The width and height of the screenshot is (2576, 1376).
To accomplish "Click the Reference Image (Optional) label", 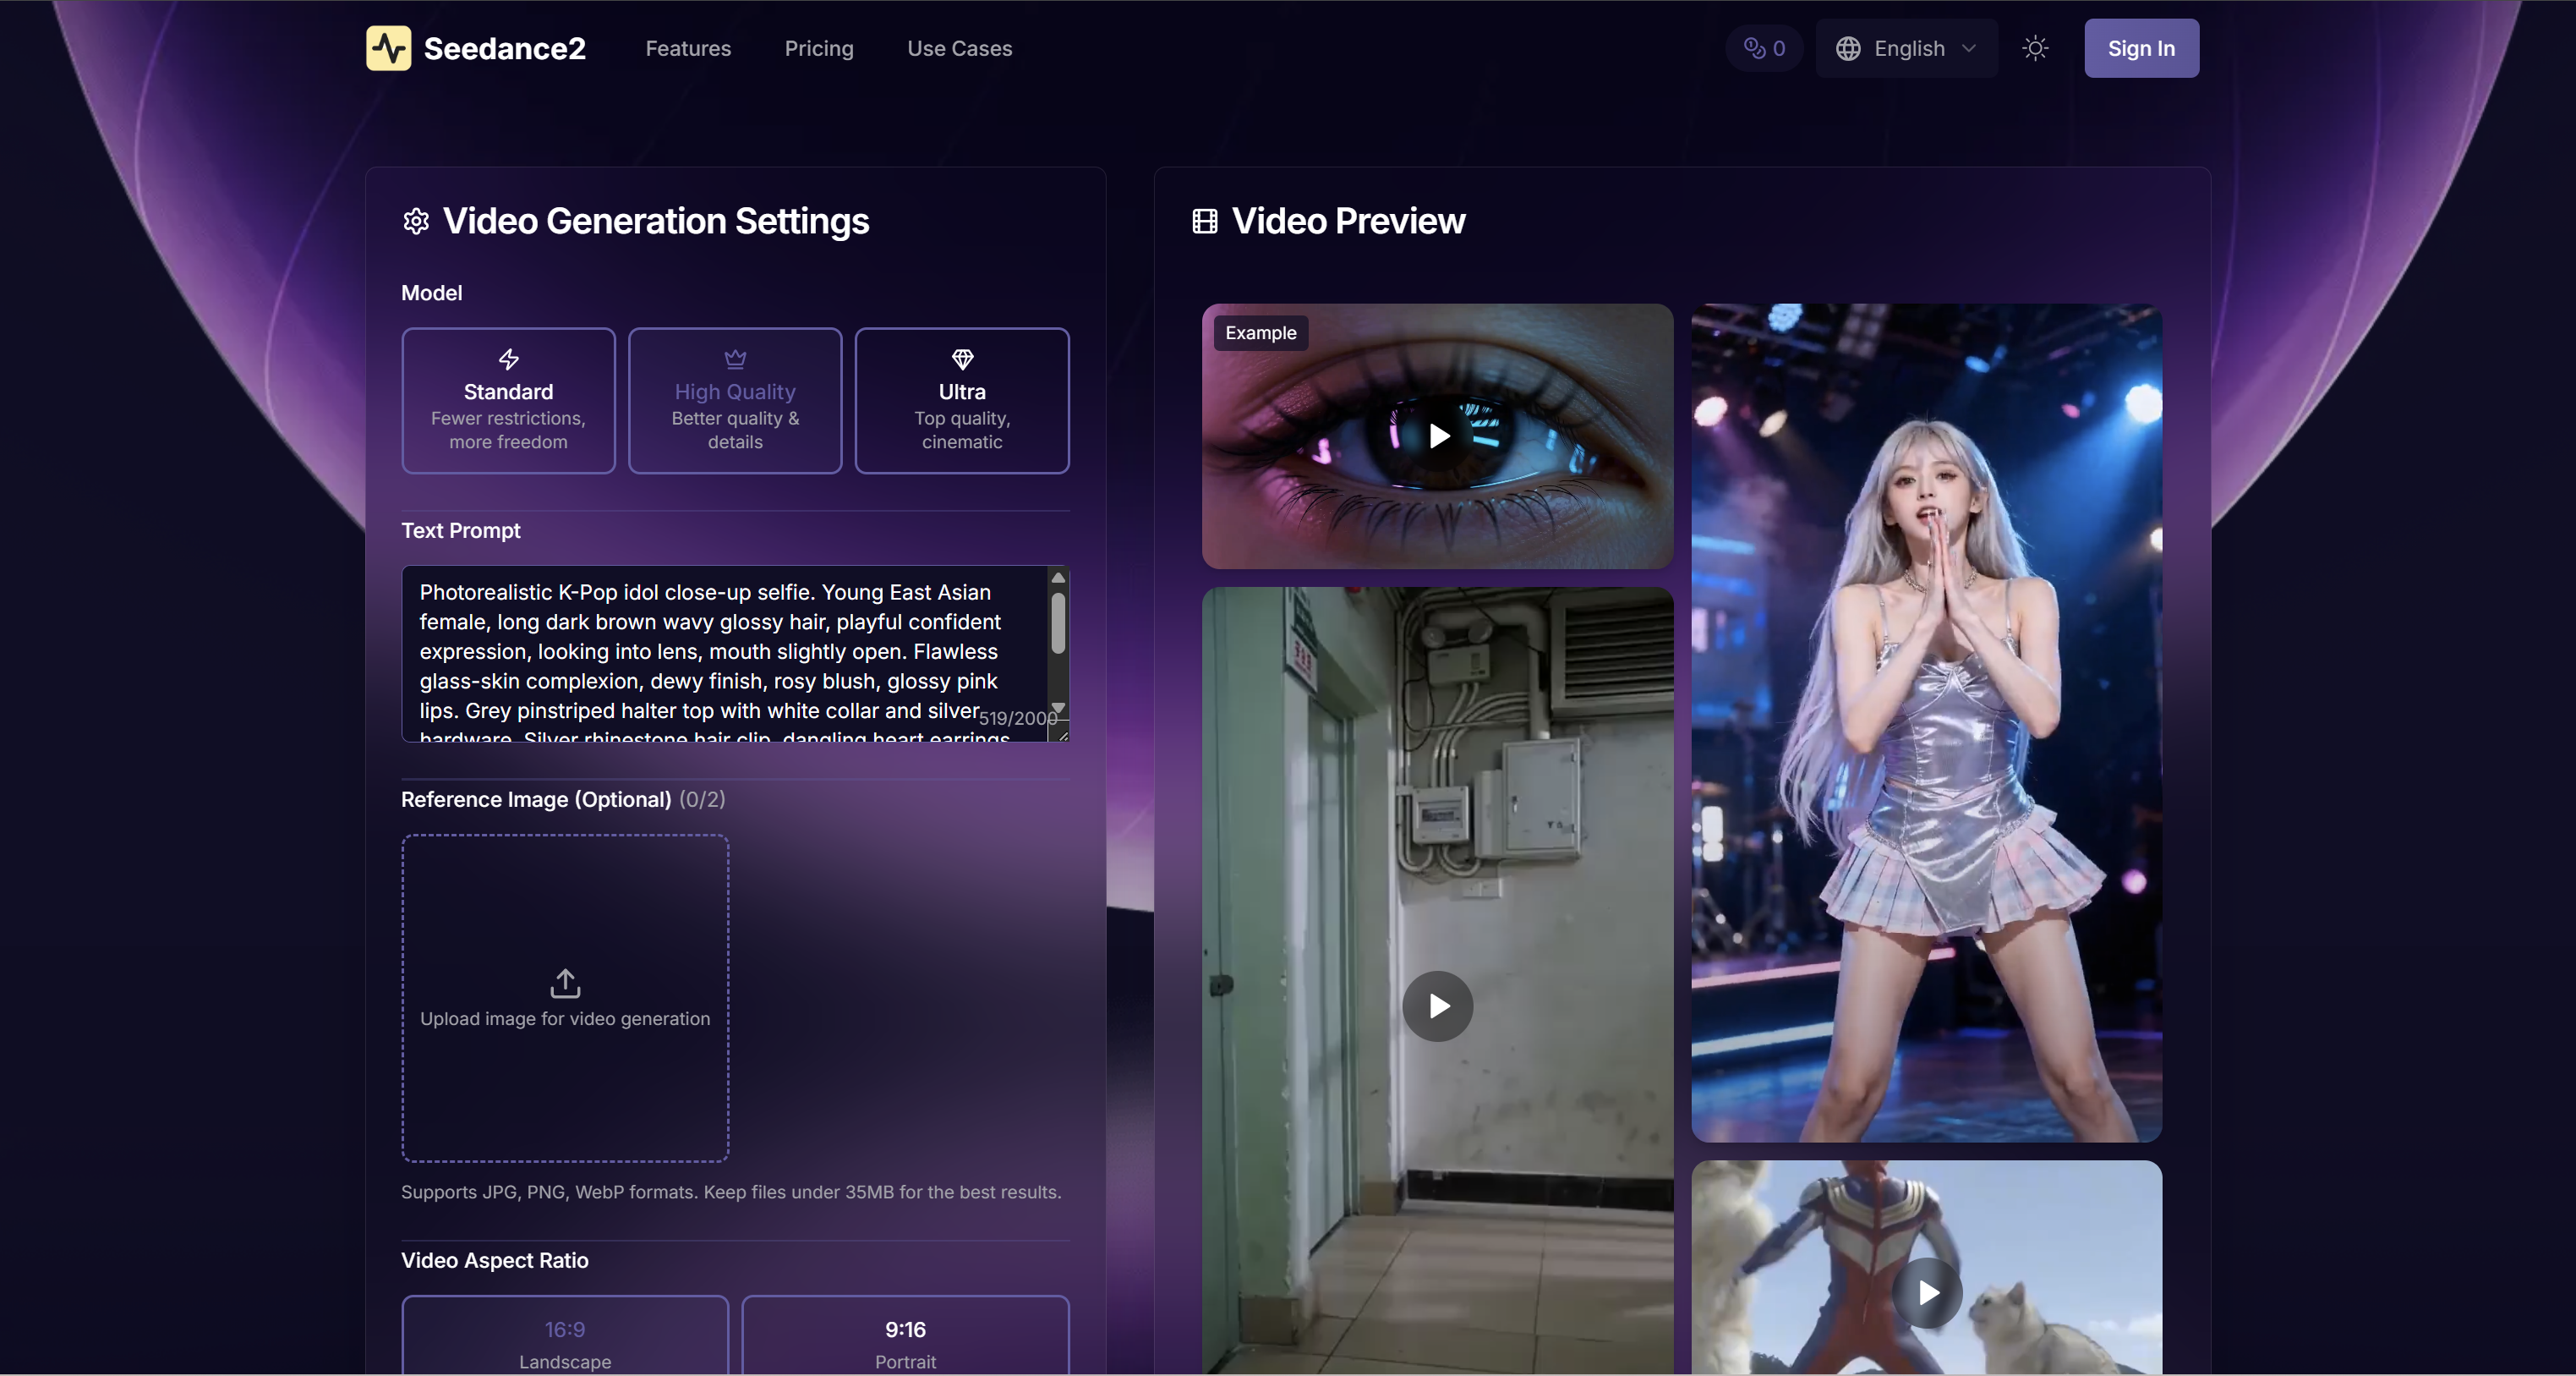I will (536, 799).
